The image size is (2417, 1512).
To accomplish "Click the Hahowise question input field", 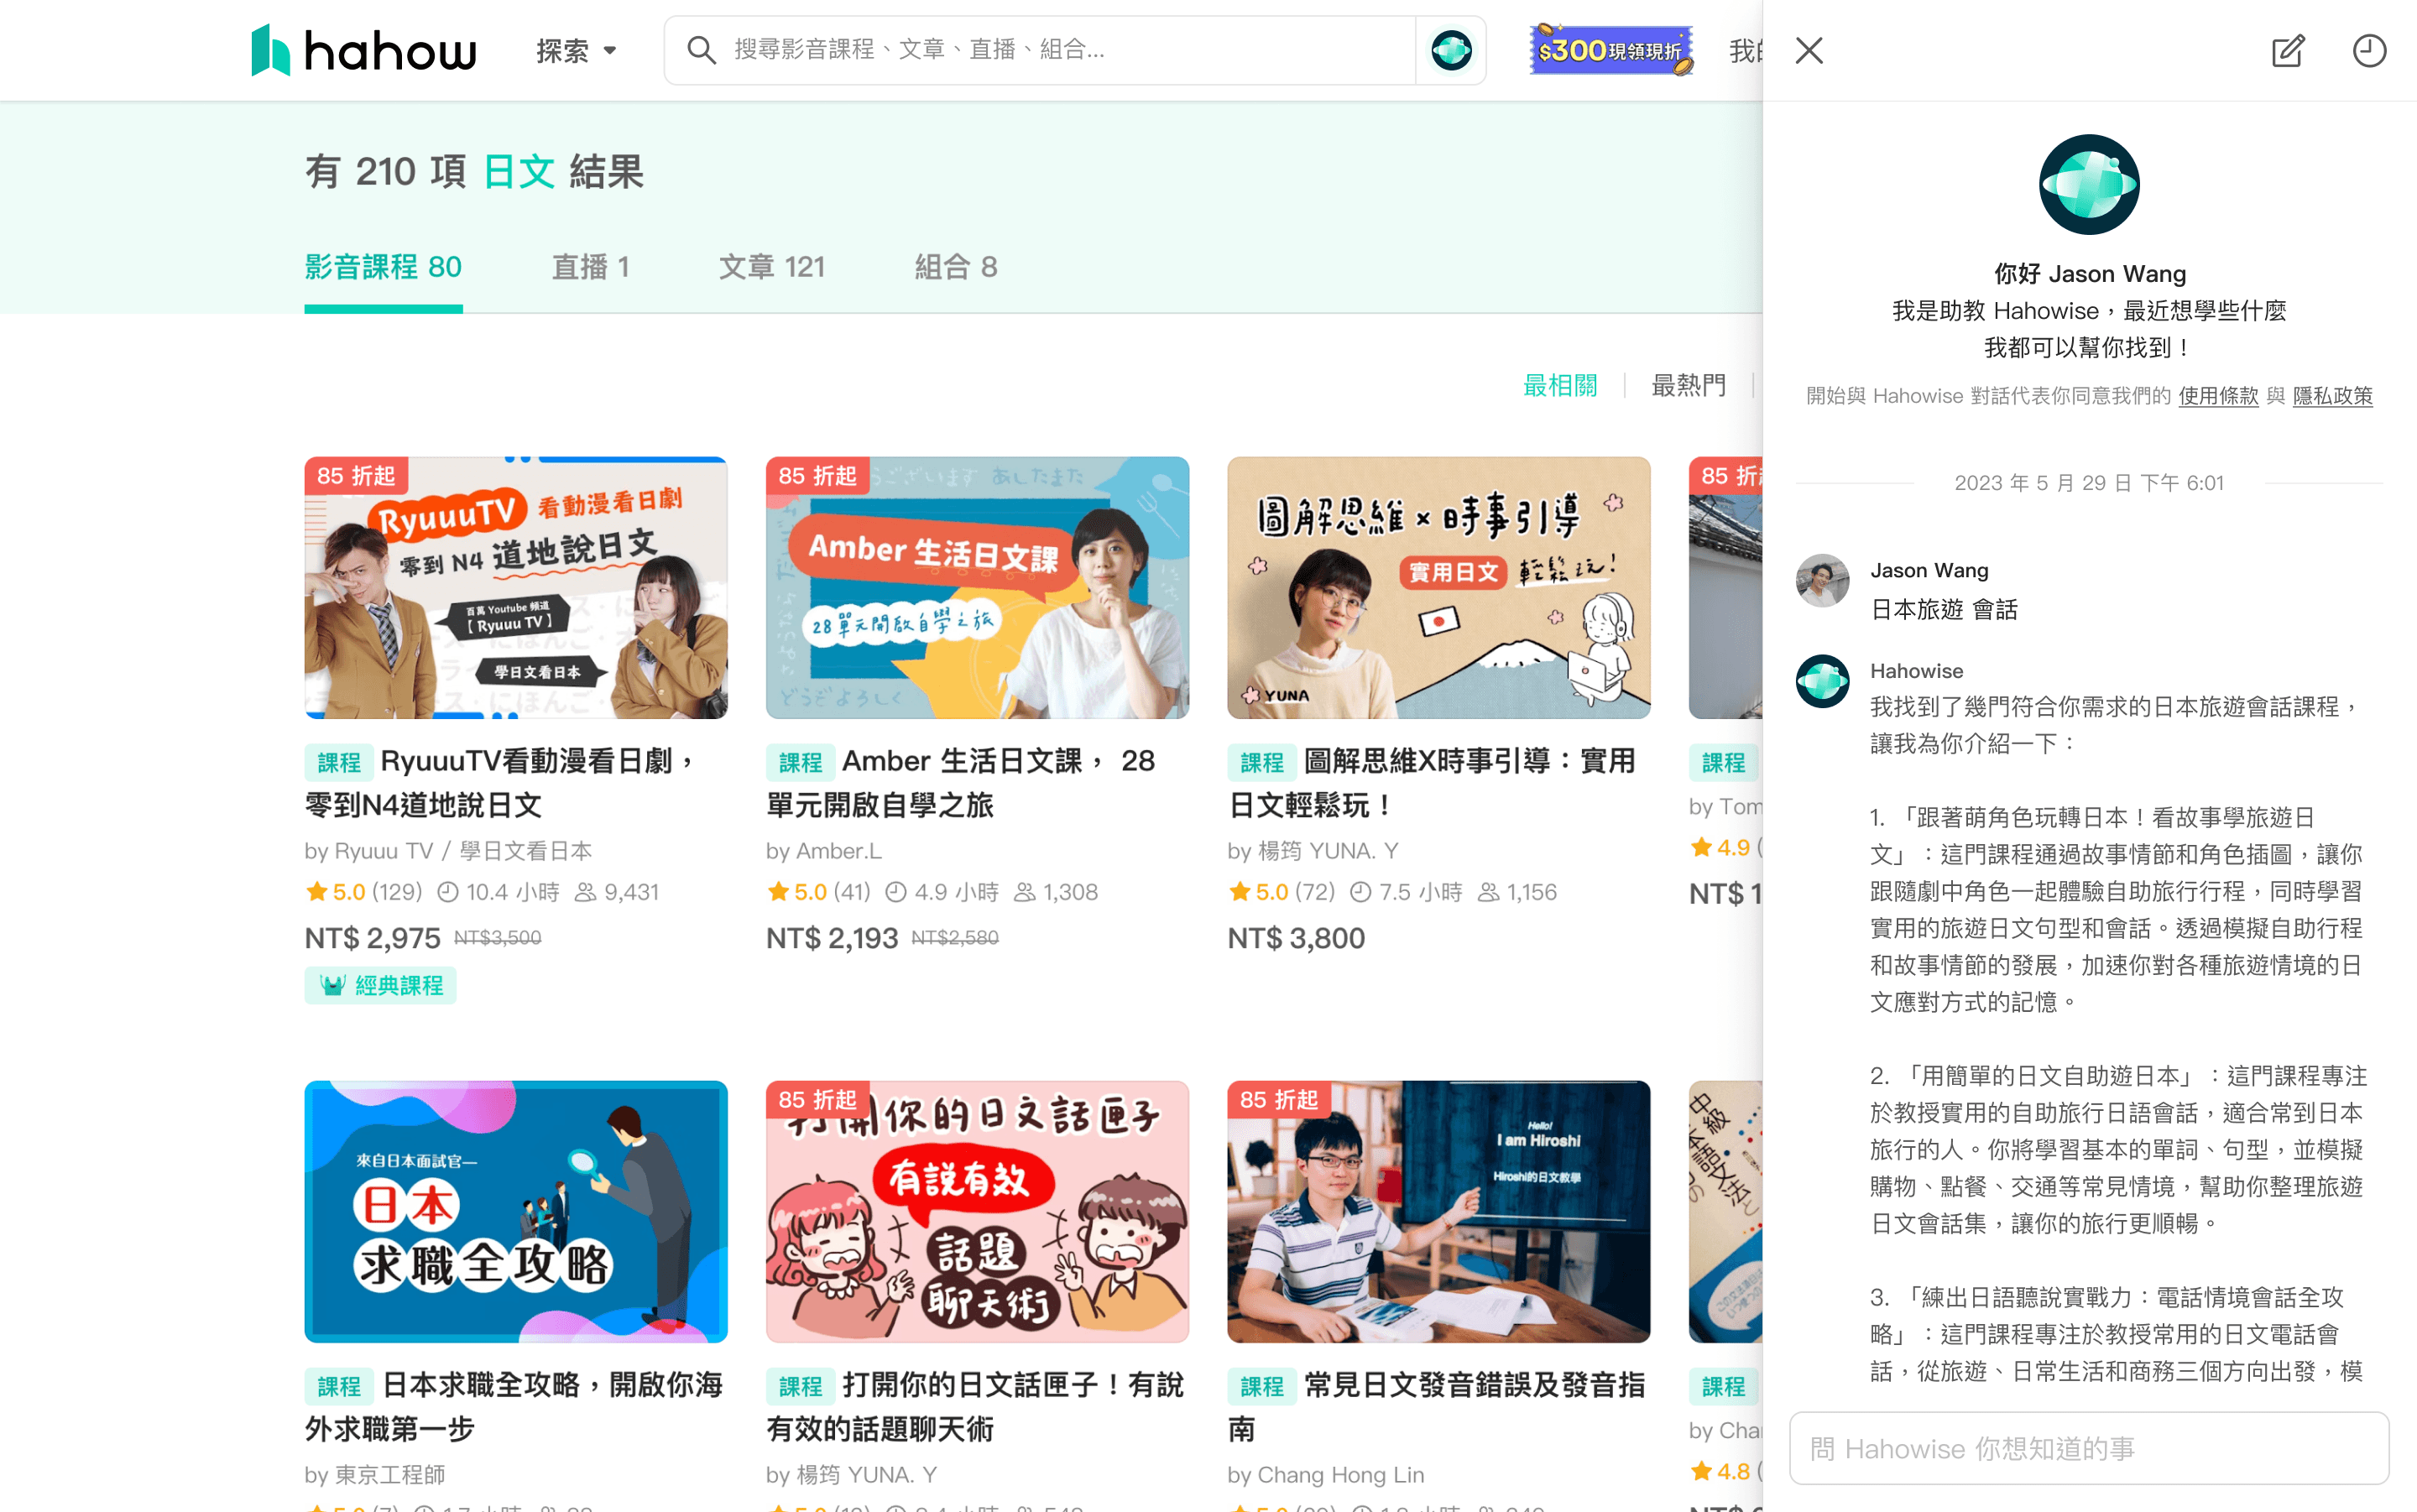I will [2088, 1448].
